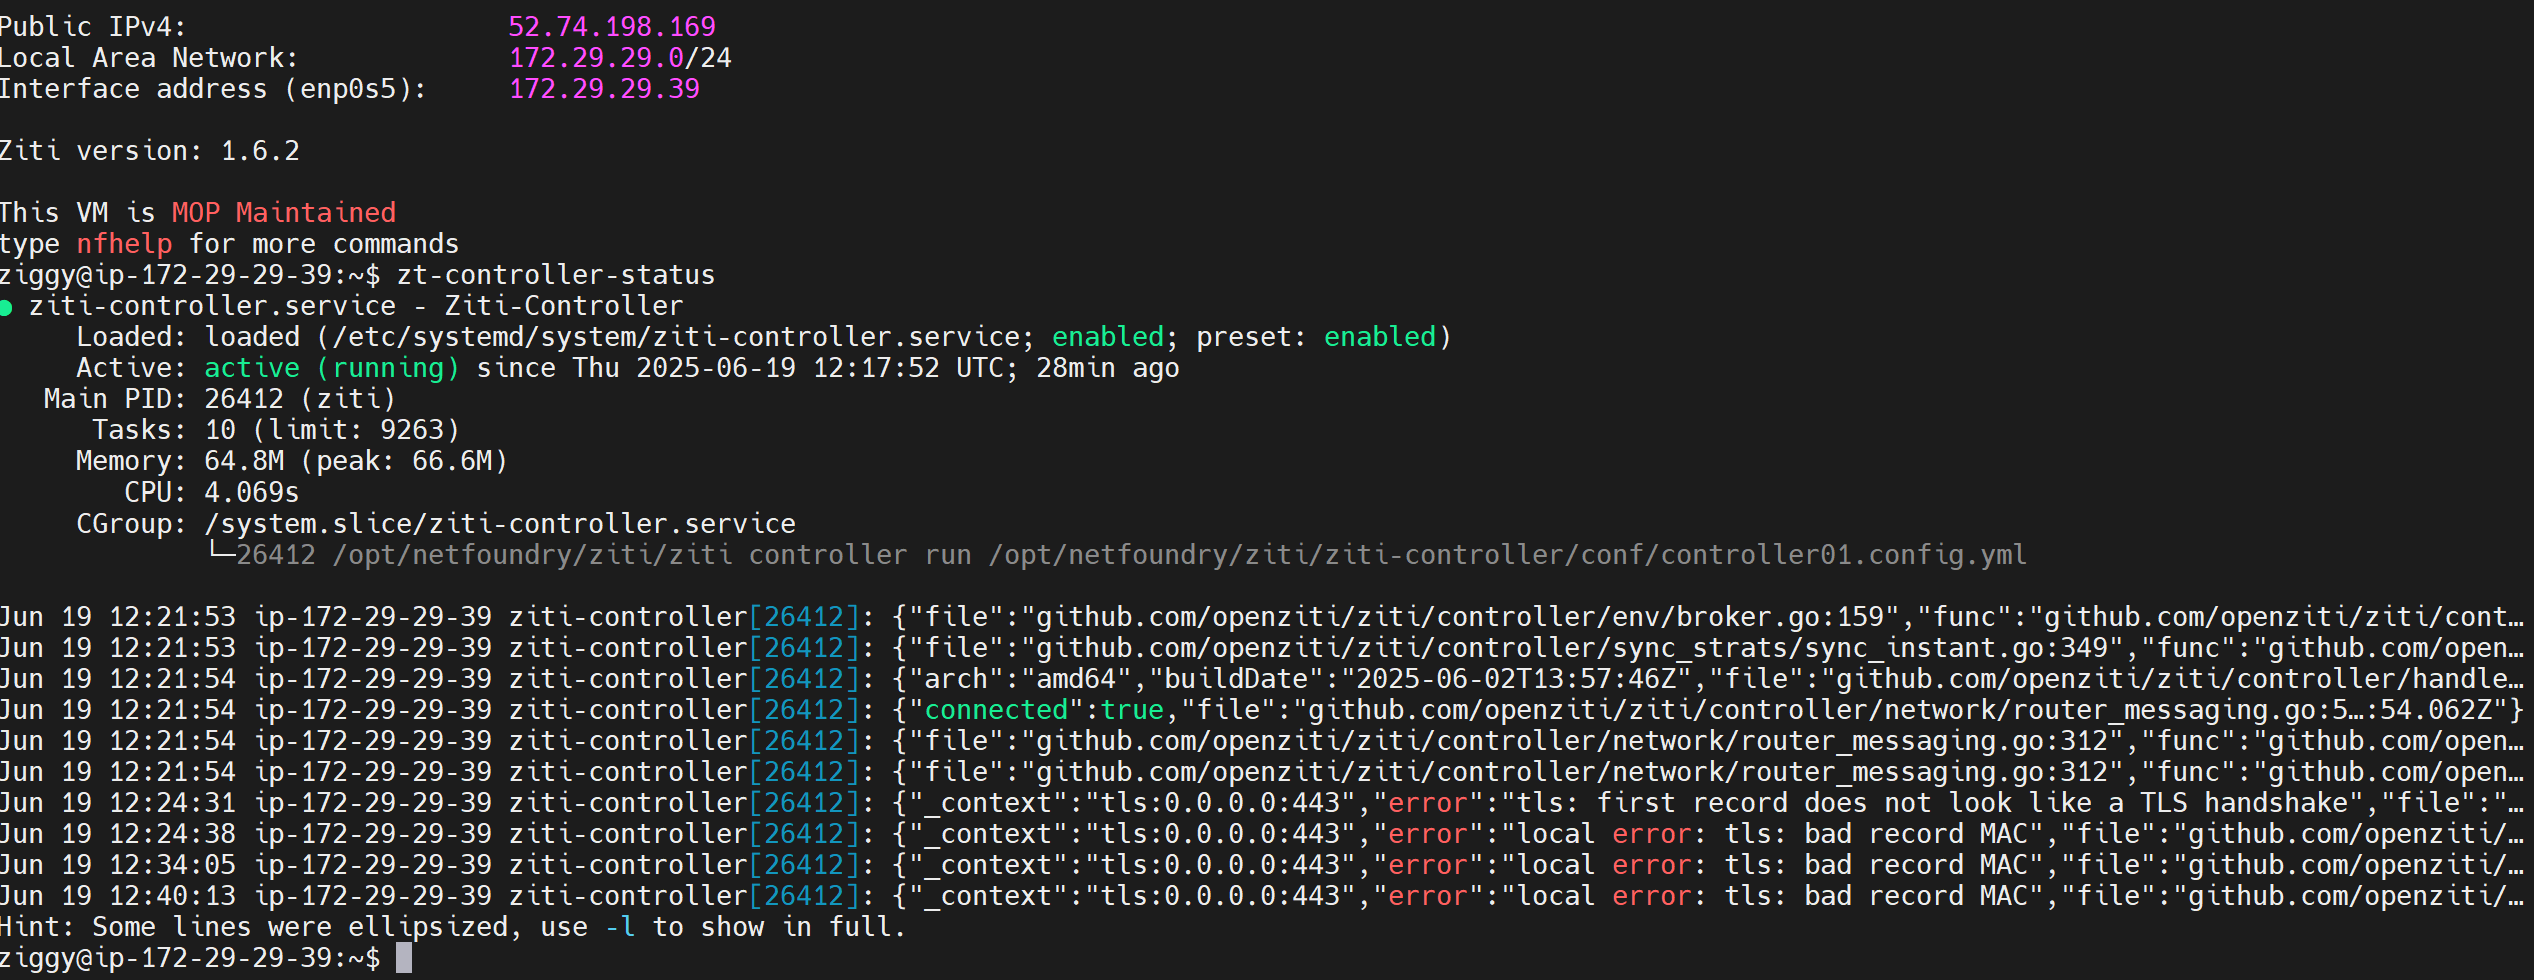Click the public IPv4 address 52.74.198.169

(x=612, y=27)
